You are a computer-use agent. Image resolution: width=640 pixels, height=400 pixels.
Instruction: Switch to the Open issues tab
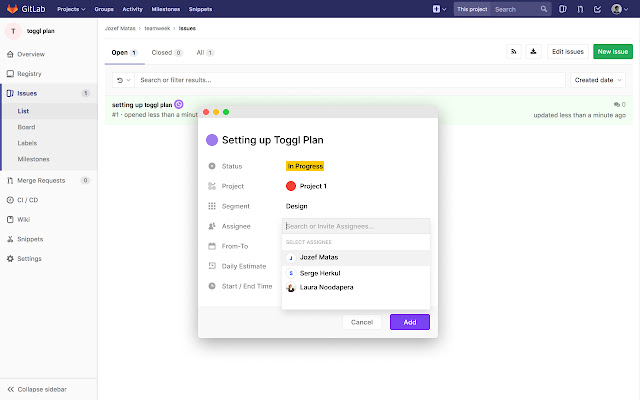(124, 53)
